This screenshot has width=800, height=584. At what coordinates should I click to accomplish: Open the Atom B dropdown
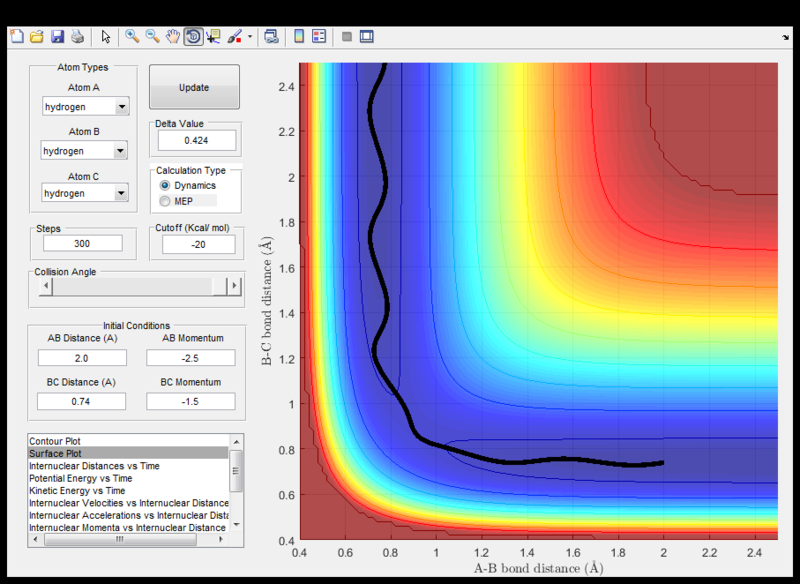(121, 151)
